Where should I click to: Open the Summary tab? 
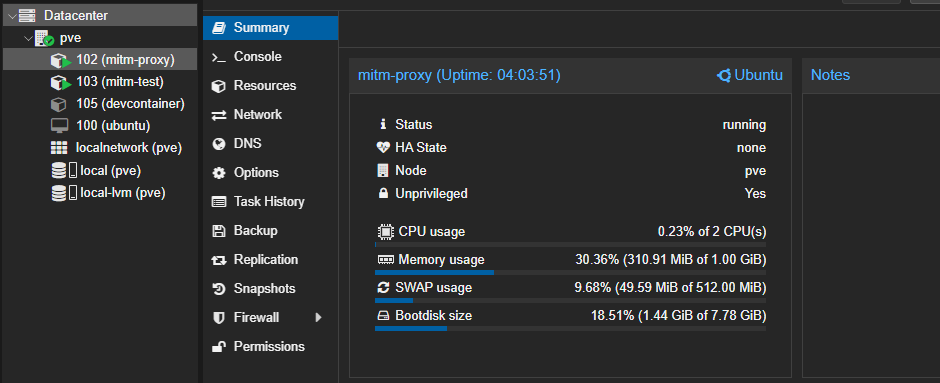click(x=270, y=28)
